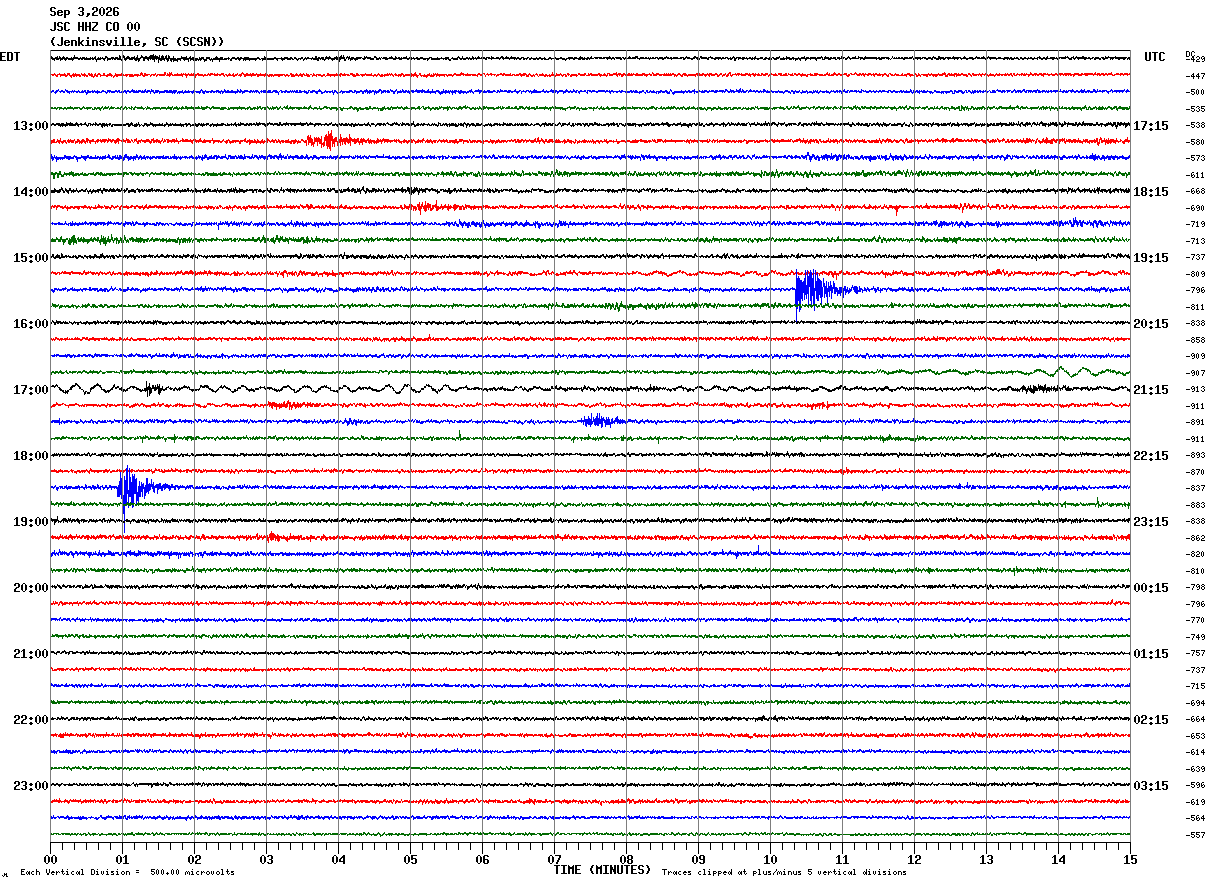Viewport: 1210px width, 886px height.
Task: Click the 13:00 EDT time label
Action: [x=30, y=126]
